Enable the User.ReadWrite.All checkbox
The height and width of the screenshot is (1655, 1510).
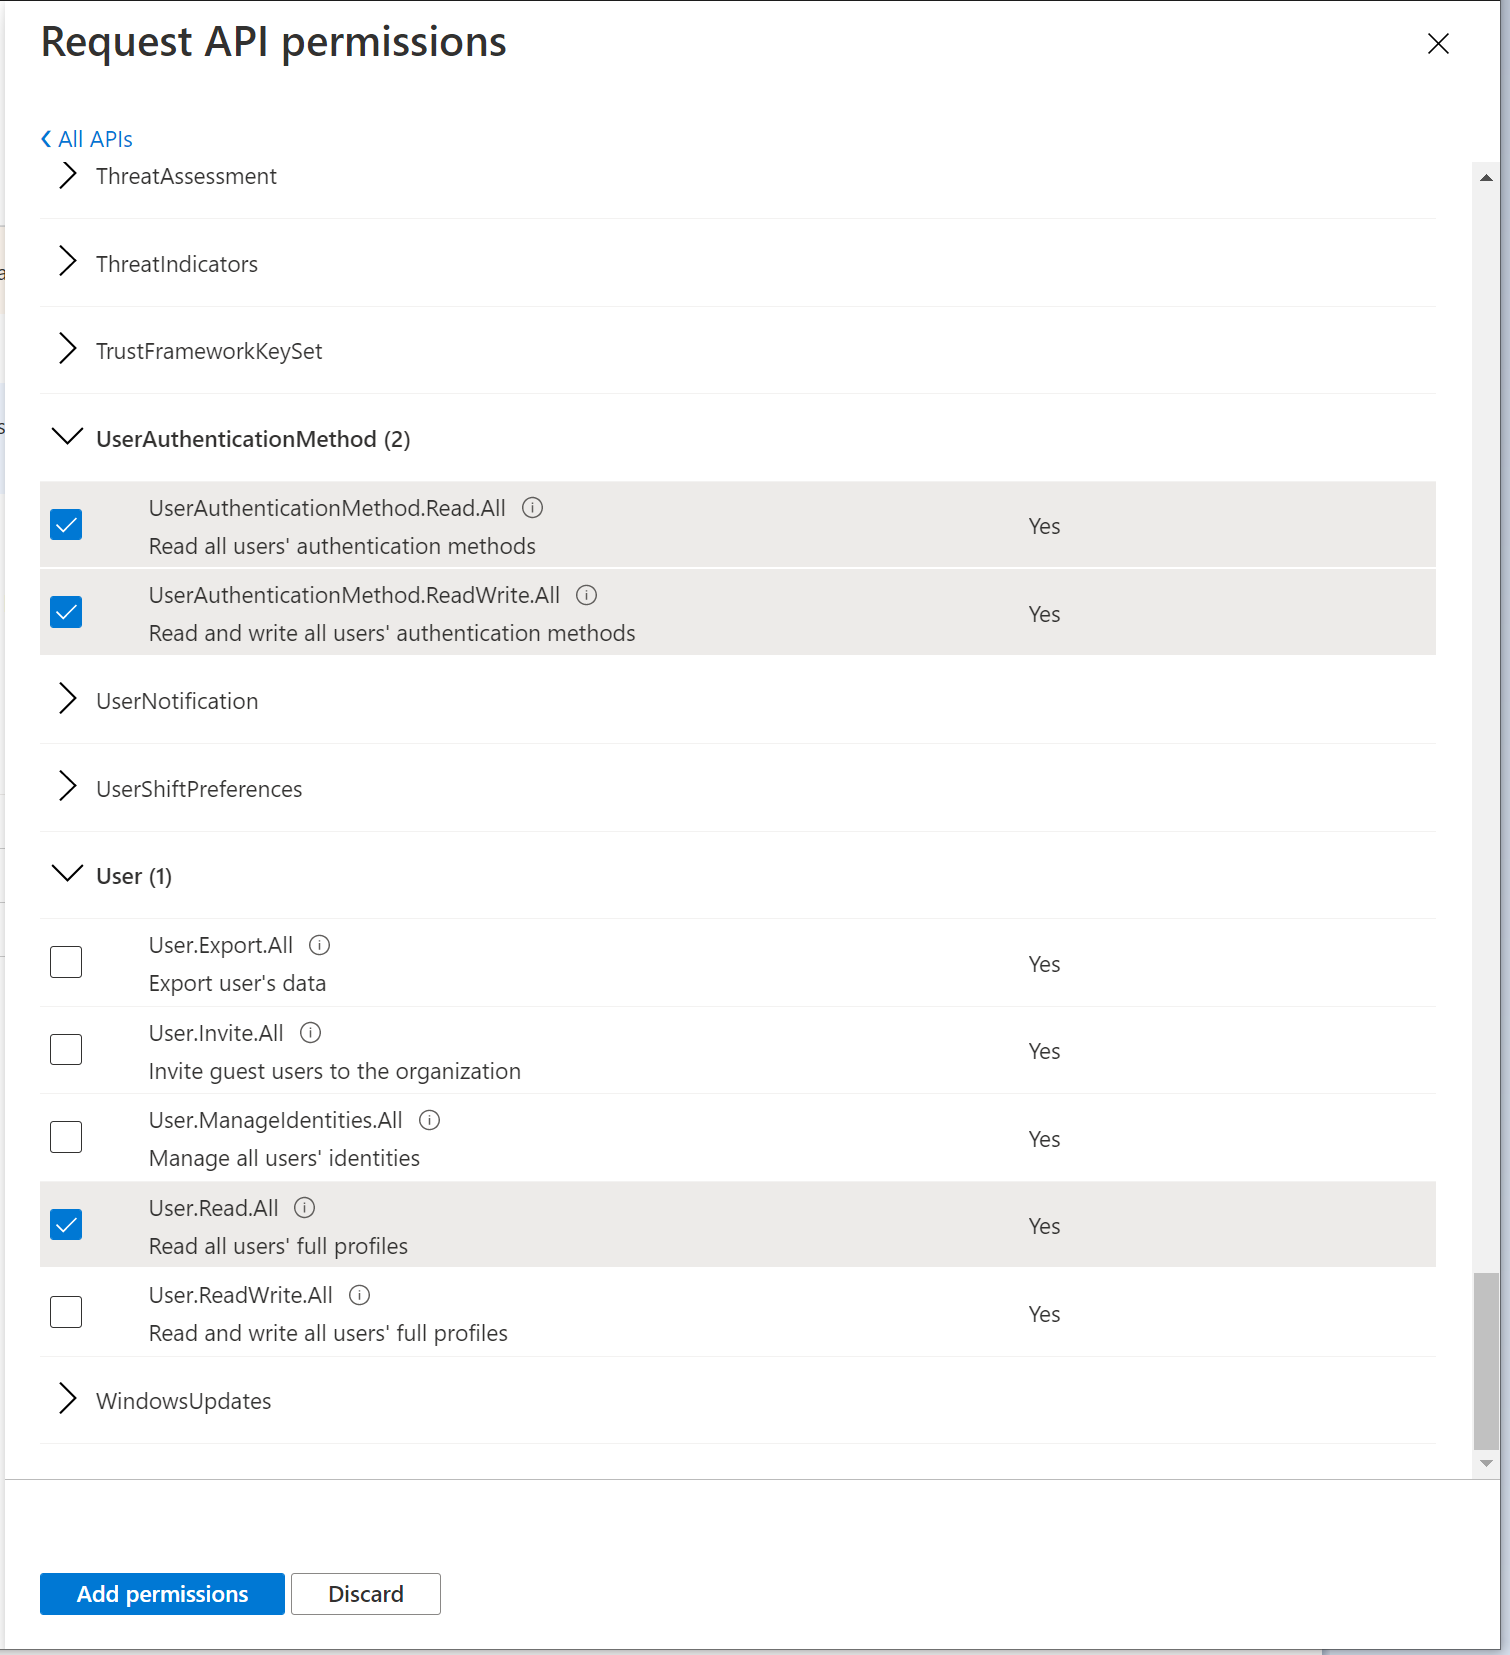(66, 1312)
